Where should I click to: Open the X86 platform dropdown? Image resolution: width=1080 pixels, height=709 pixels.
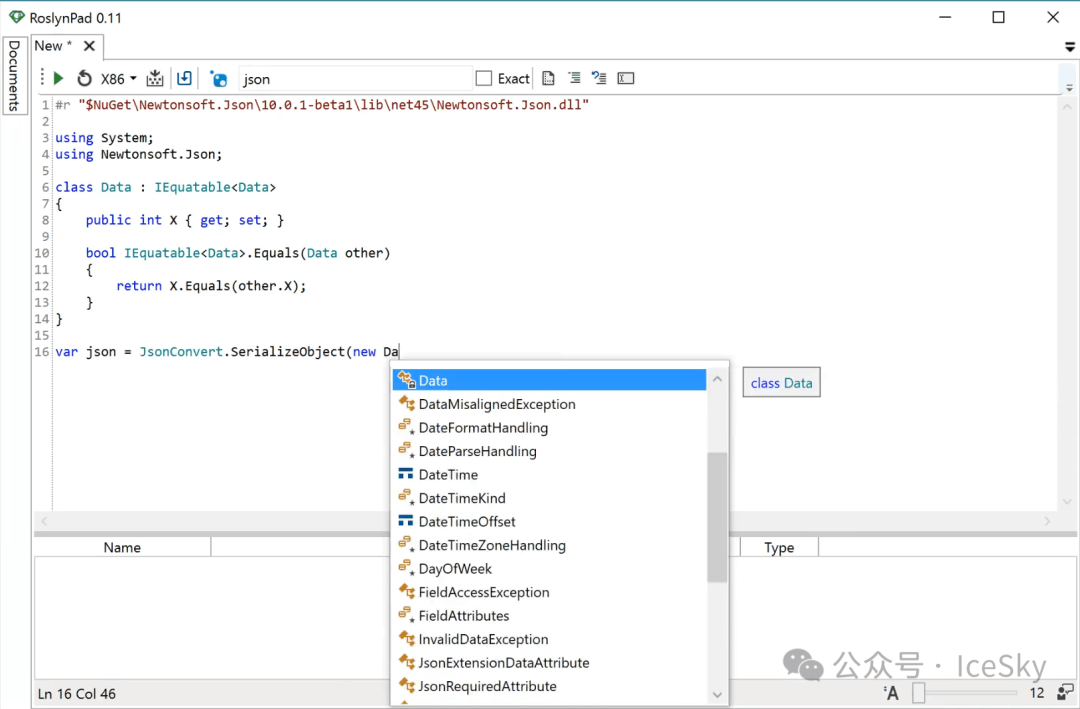(x=119, y=79)
